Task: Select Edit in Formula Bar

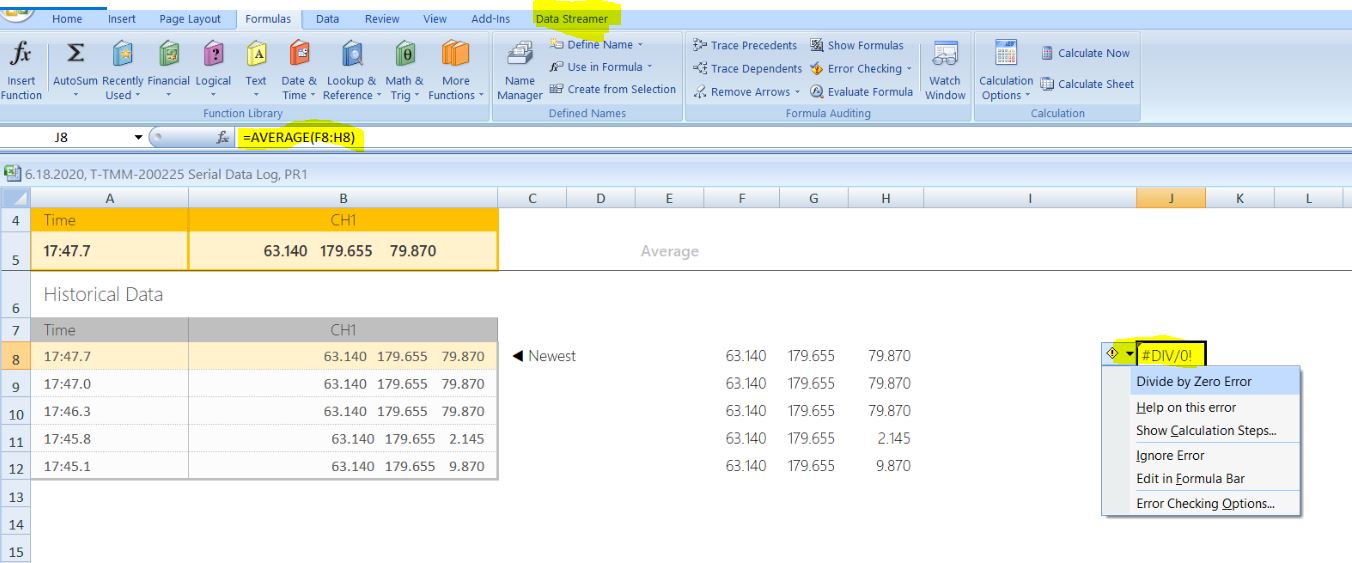Action: [x=1200, y=478]
